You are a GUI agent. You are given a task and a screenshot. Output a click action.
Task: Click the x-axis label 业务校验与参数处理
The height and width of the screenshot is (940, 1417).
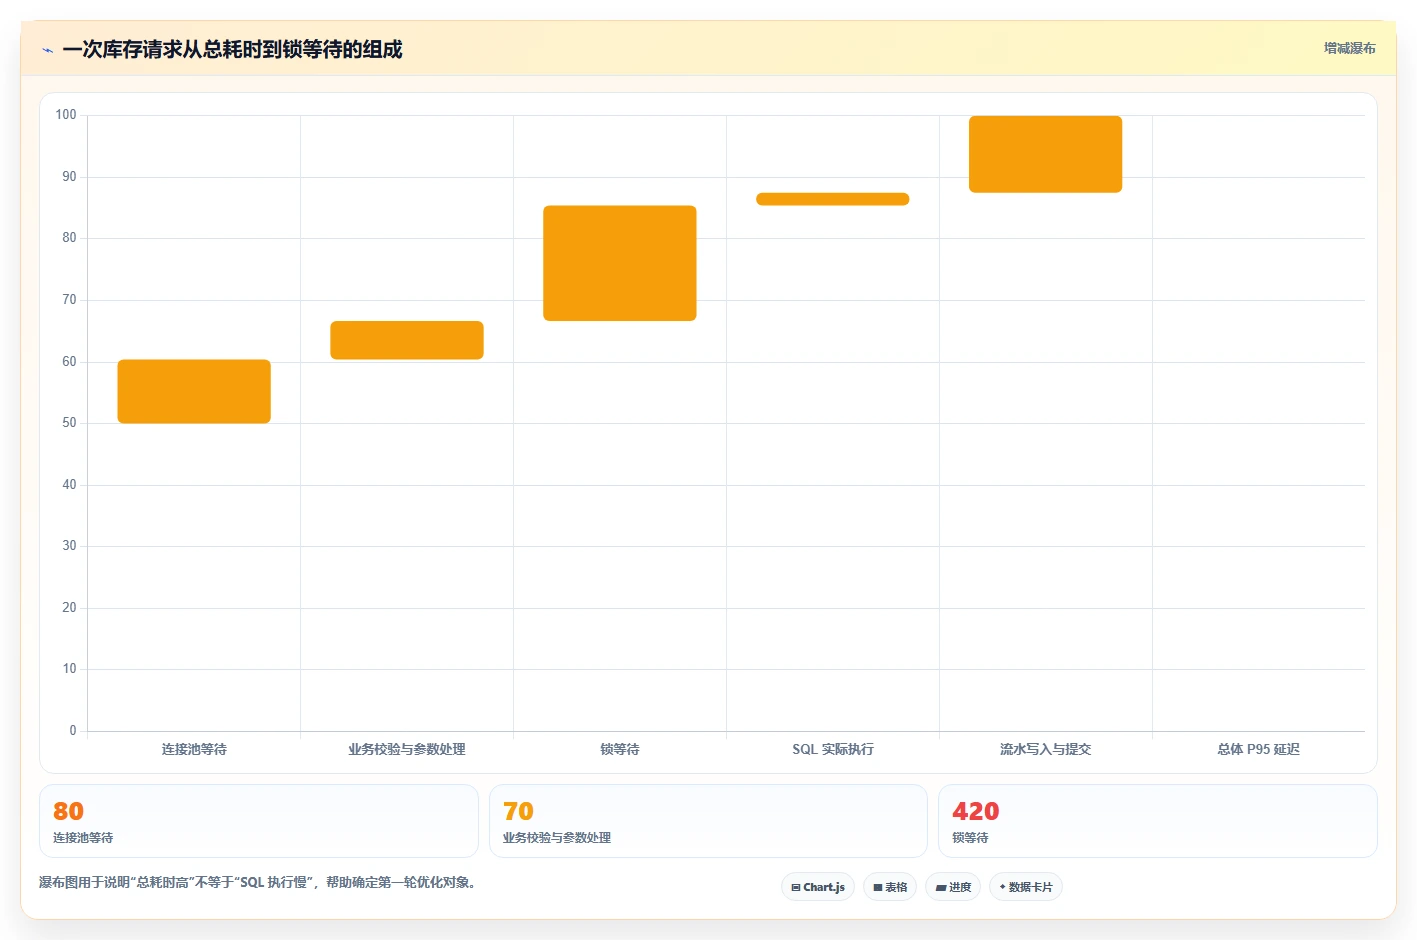click(x=407, y=749)
